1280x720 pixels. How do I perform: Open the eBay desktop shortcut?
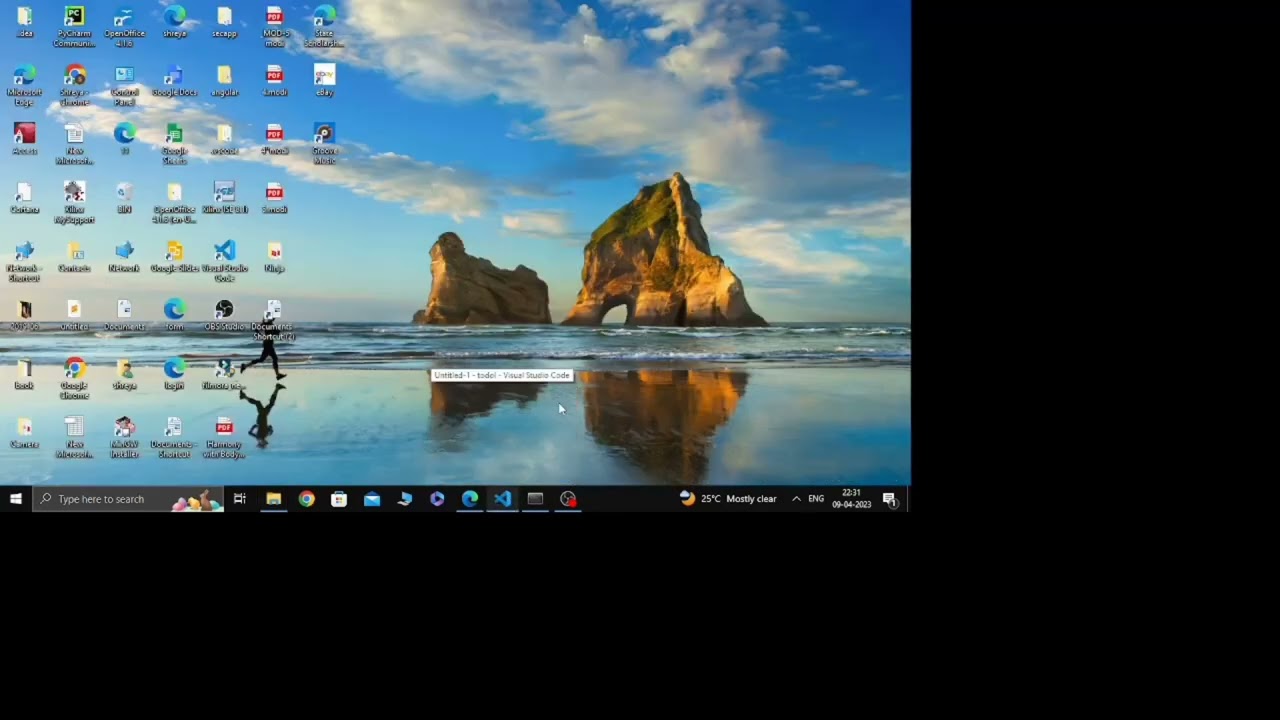pyautogui.click(x=324, y=81)
